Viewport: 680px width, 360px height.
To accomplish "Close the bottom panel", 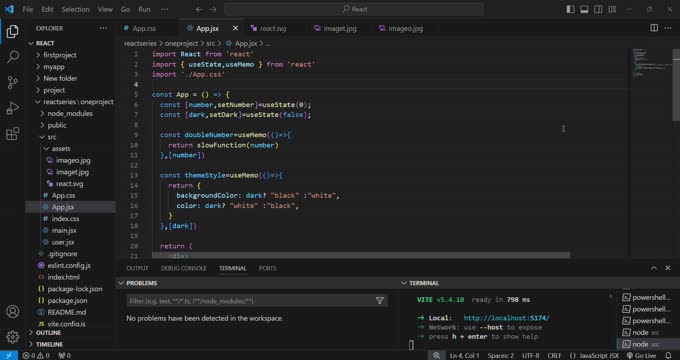I will pos(668,268).
